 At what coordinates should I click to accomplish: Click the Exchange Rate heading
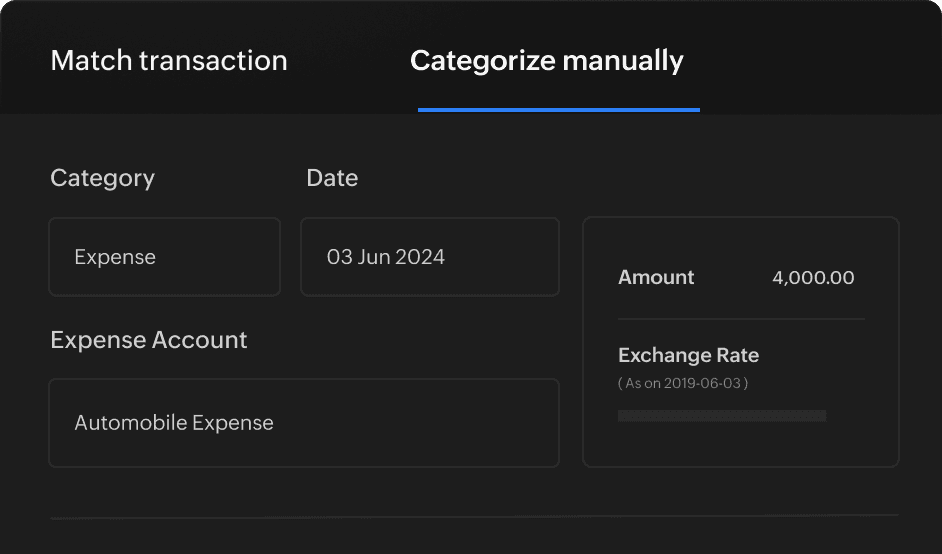tap(688, 355)
